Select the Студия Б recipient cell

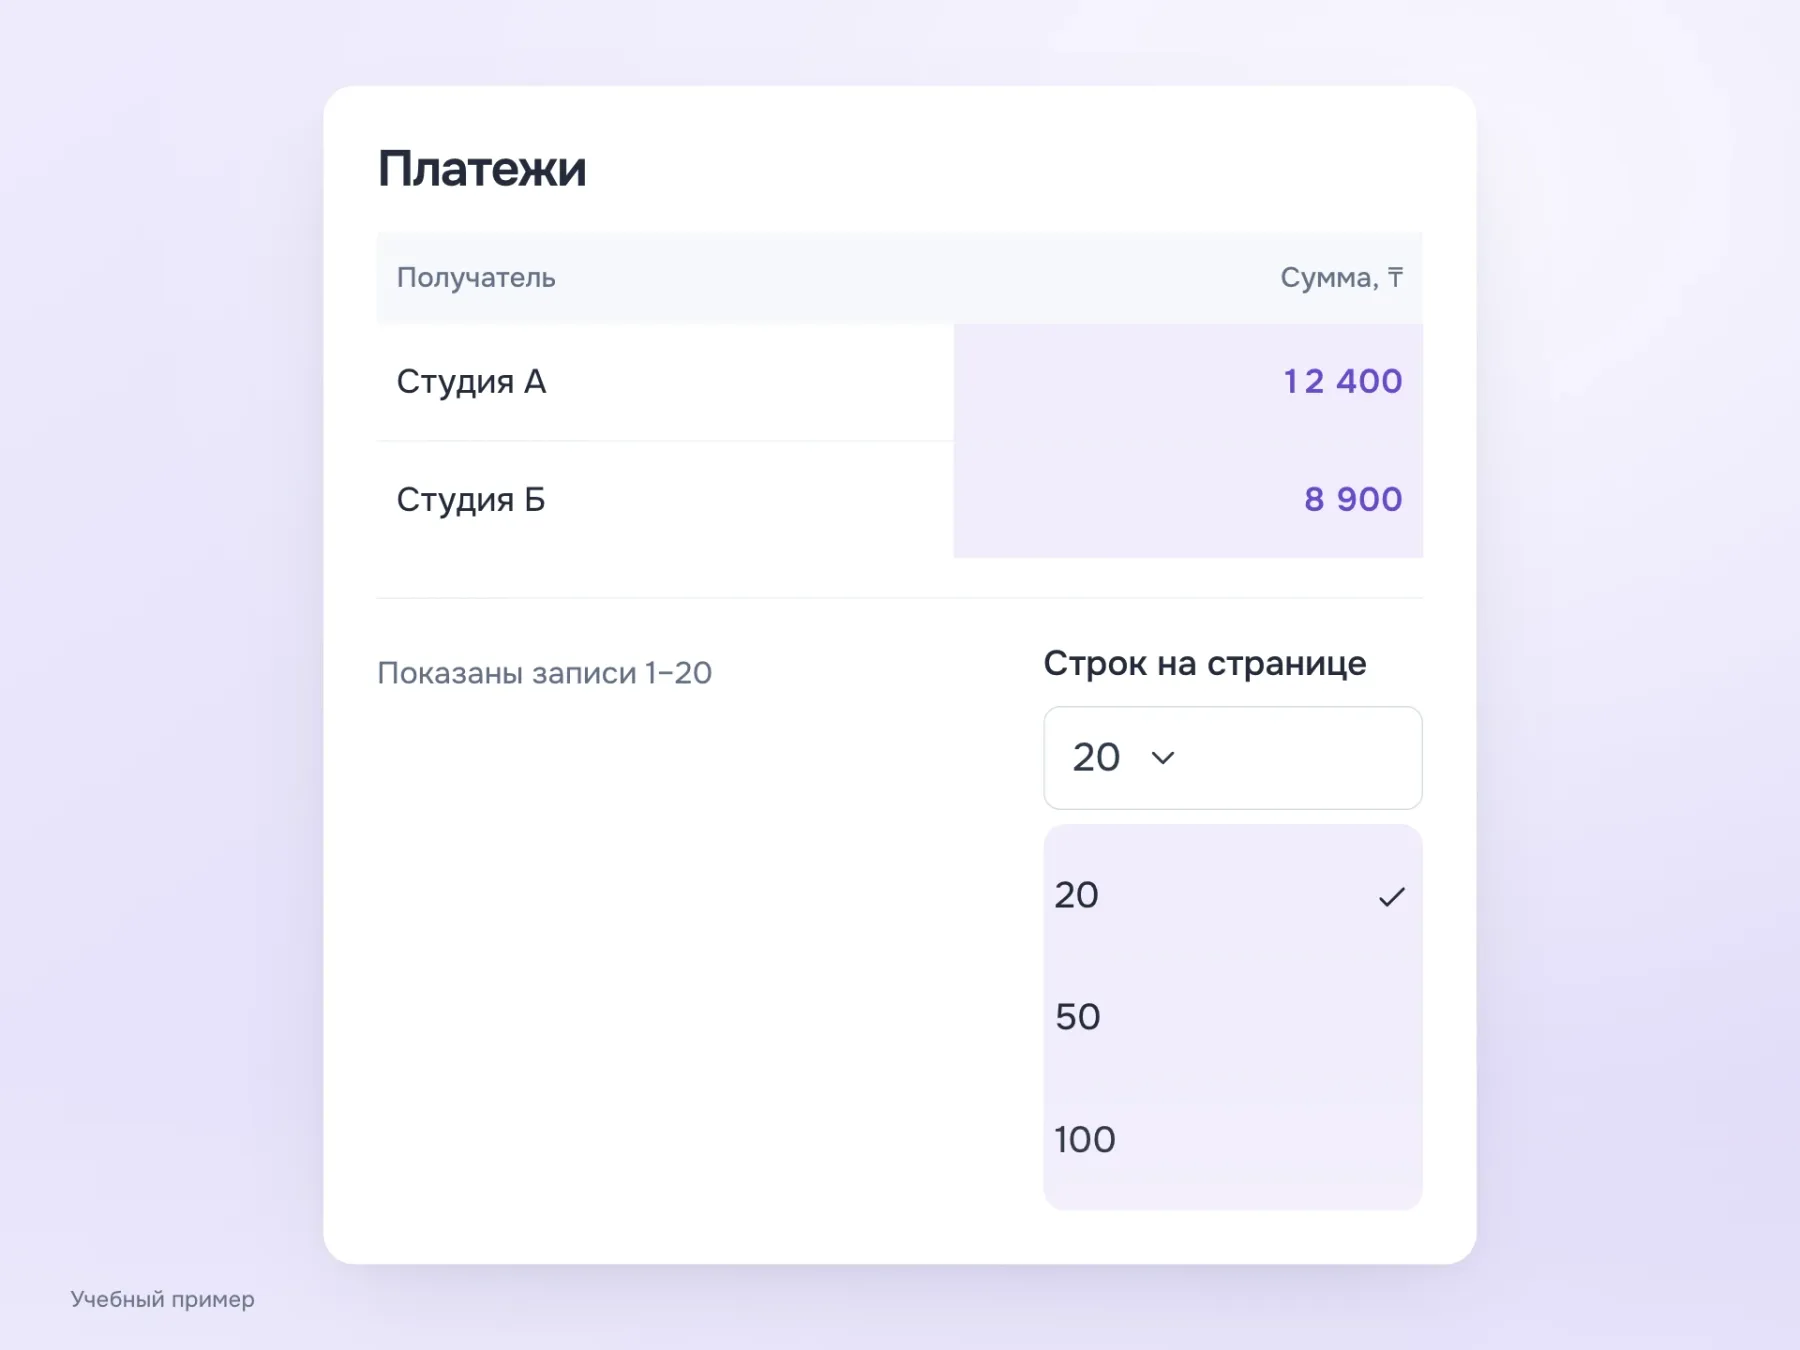tap(665, 500)
